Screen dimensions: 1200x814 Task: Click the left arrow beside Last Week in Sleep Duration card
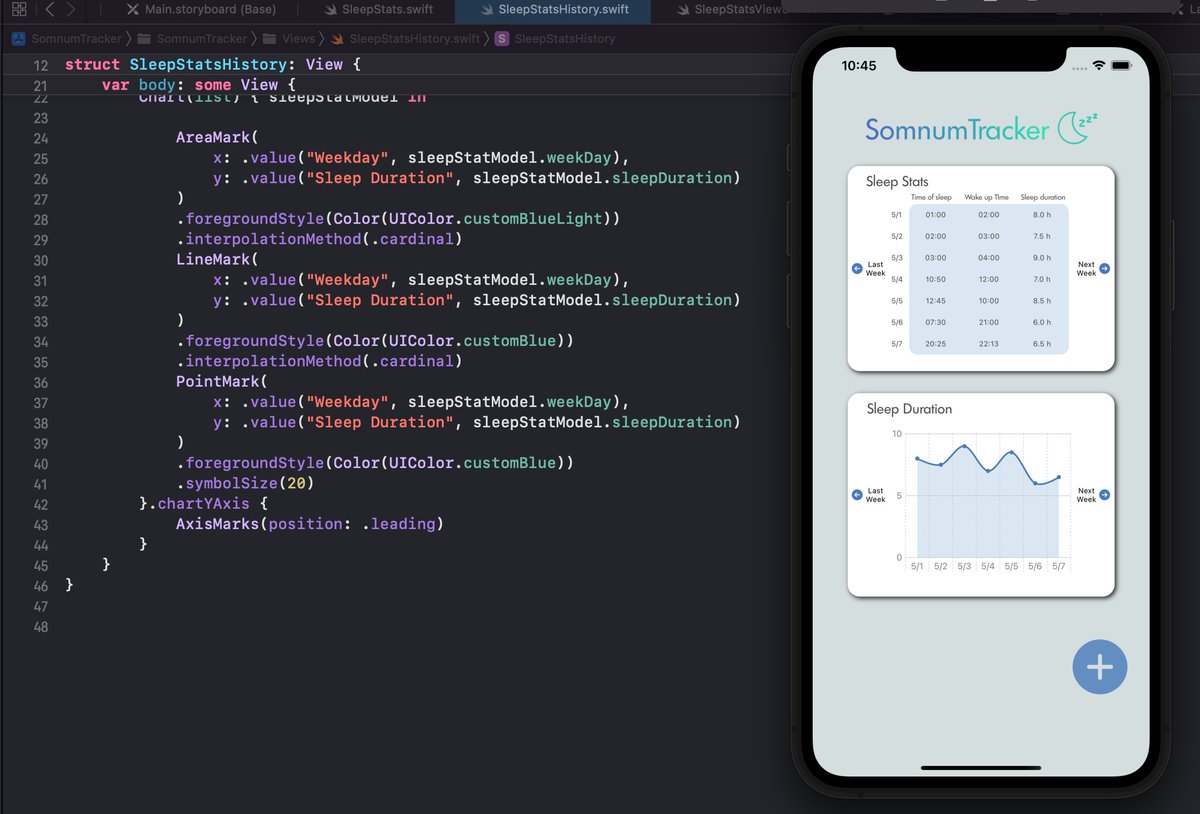pyautogui.click(x=857, y=495)
